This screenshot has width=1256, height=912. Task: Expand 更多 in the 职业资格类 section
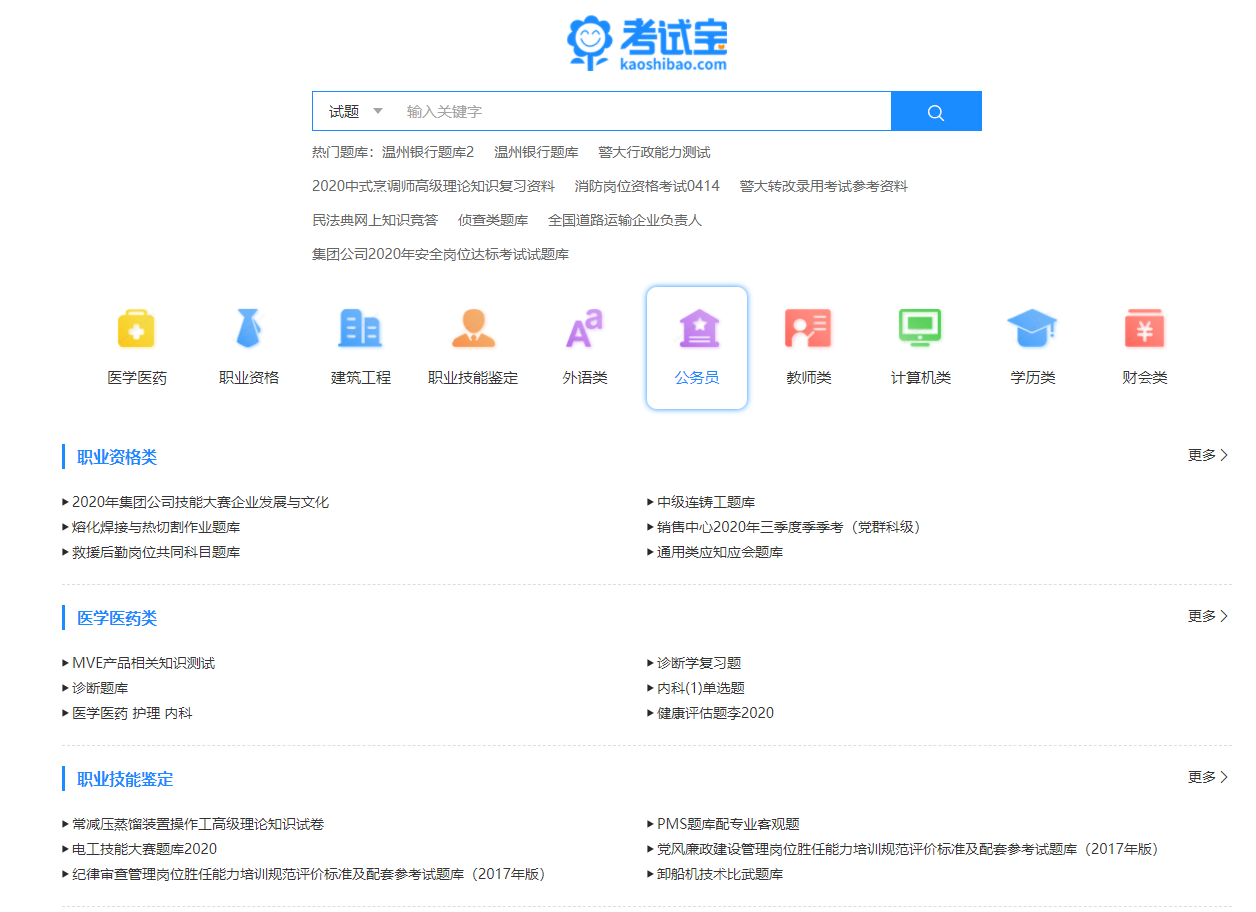tap(1207, 455)
